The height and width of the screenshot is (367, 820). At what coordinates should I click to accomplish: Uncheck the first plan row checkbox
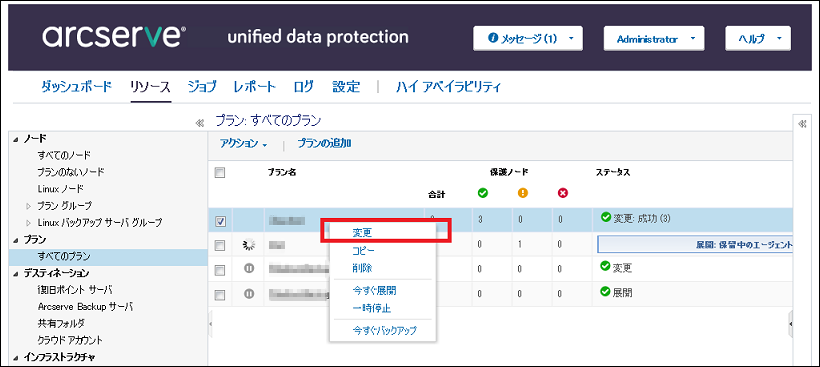point(220,222)
